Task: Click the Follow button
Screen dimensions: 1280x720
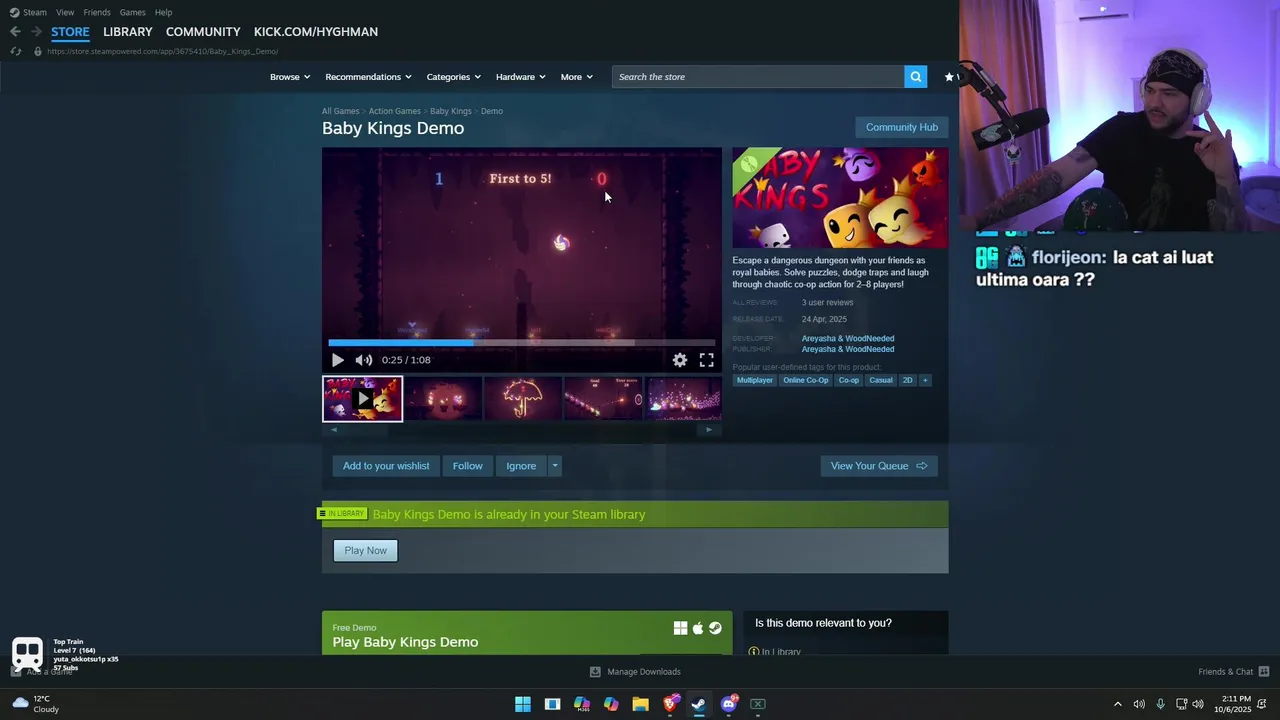Action: tap(467, 466)
